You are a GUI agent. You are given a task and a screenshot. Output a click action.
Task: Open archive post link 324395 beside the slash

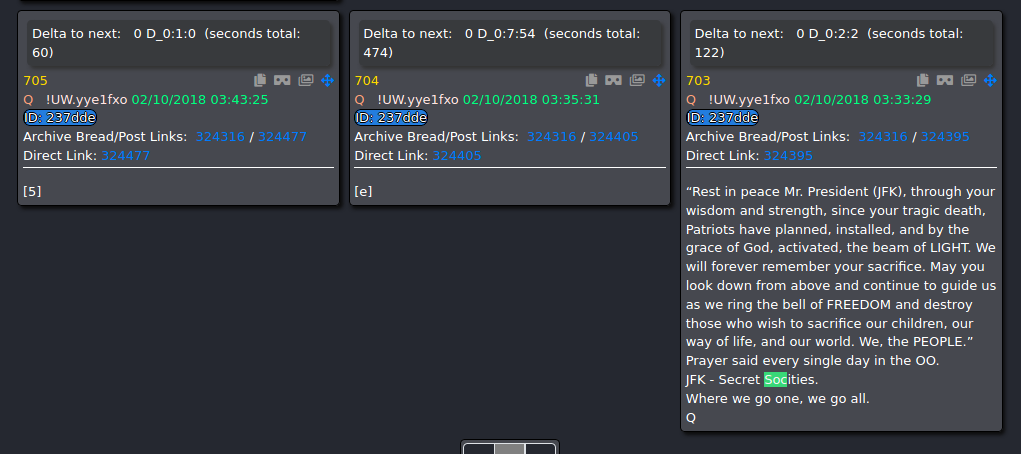pyautogui.click(x=945, y=137)
